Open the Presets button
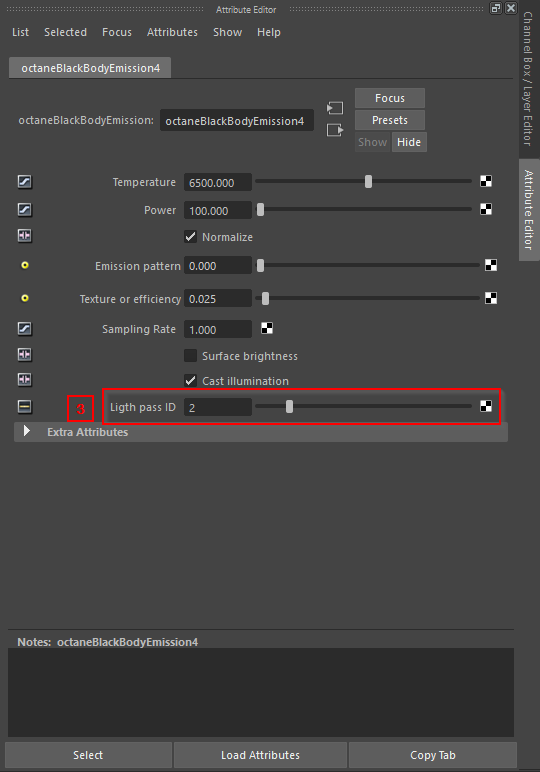 (x=390, y=120)
